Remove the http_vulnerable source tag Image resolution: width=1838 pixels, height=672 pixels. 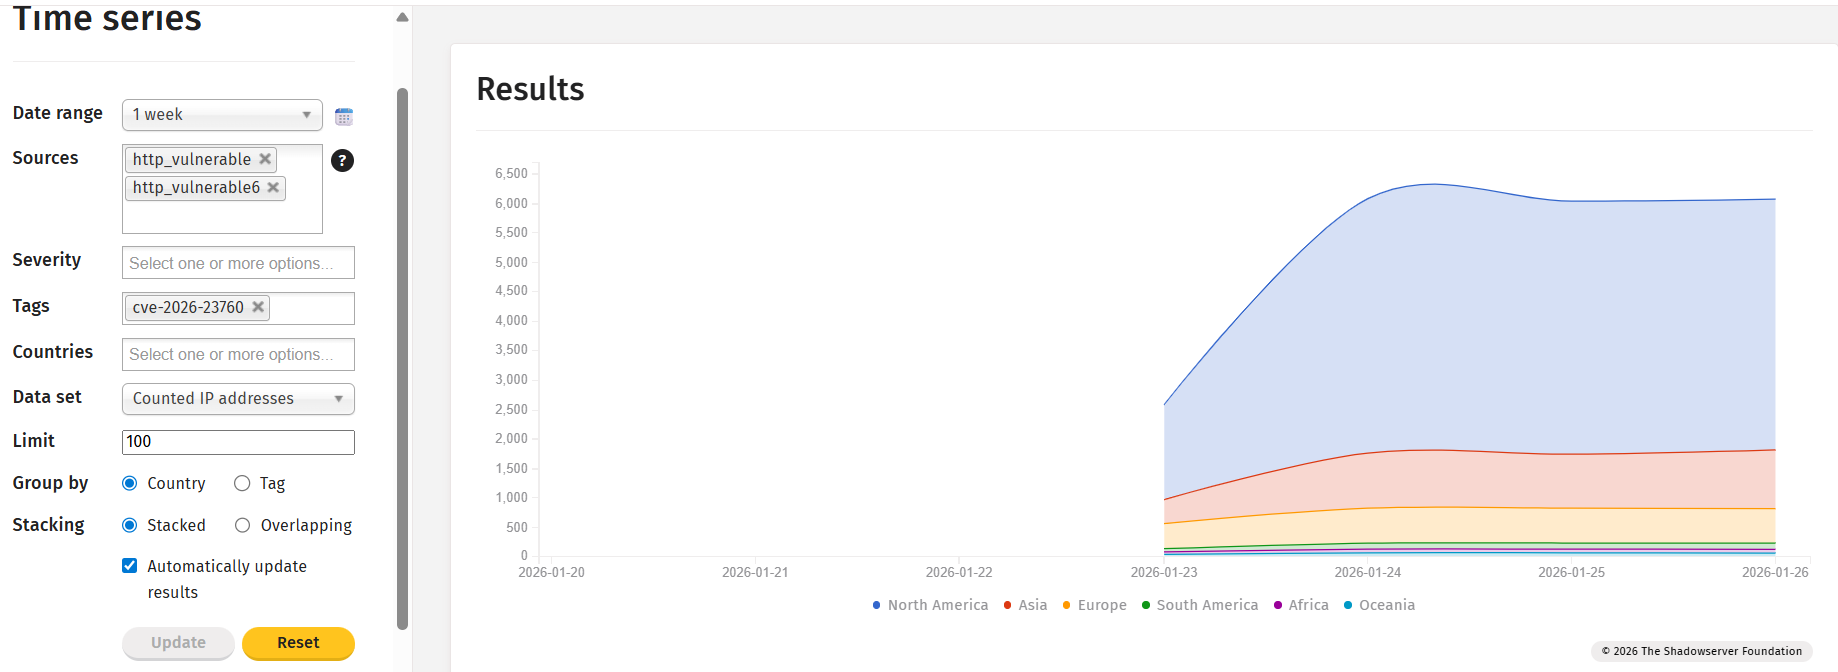[x=265, y=159]
